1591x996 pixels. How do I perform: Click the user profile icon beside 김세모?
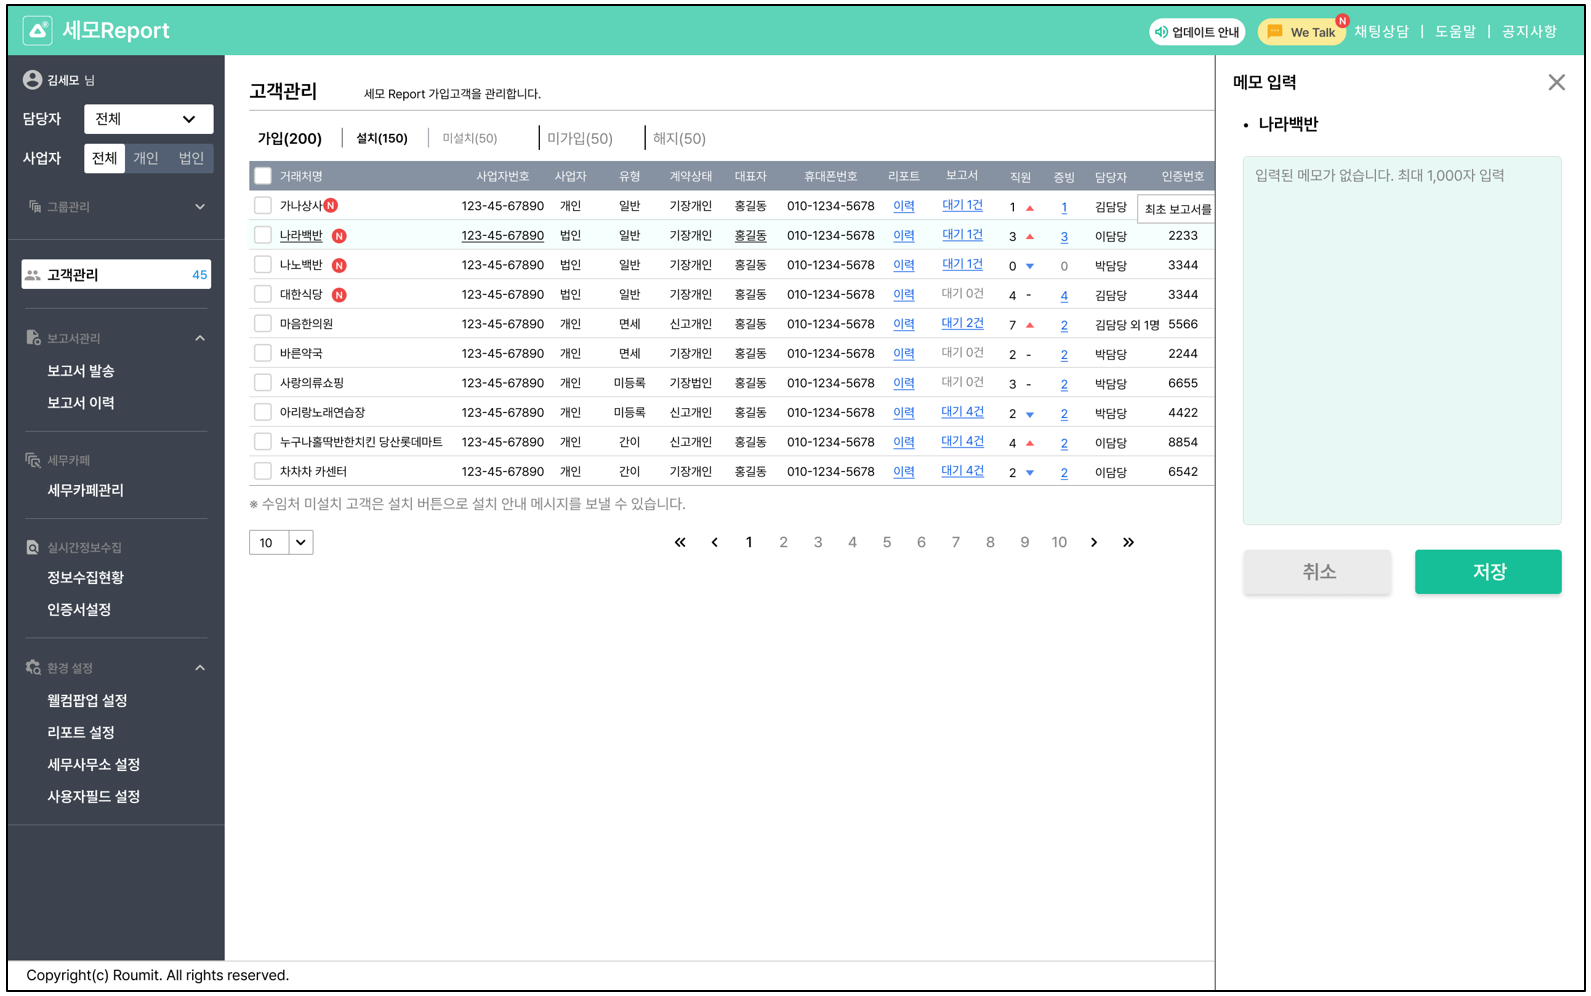32,80
